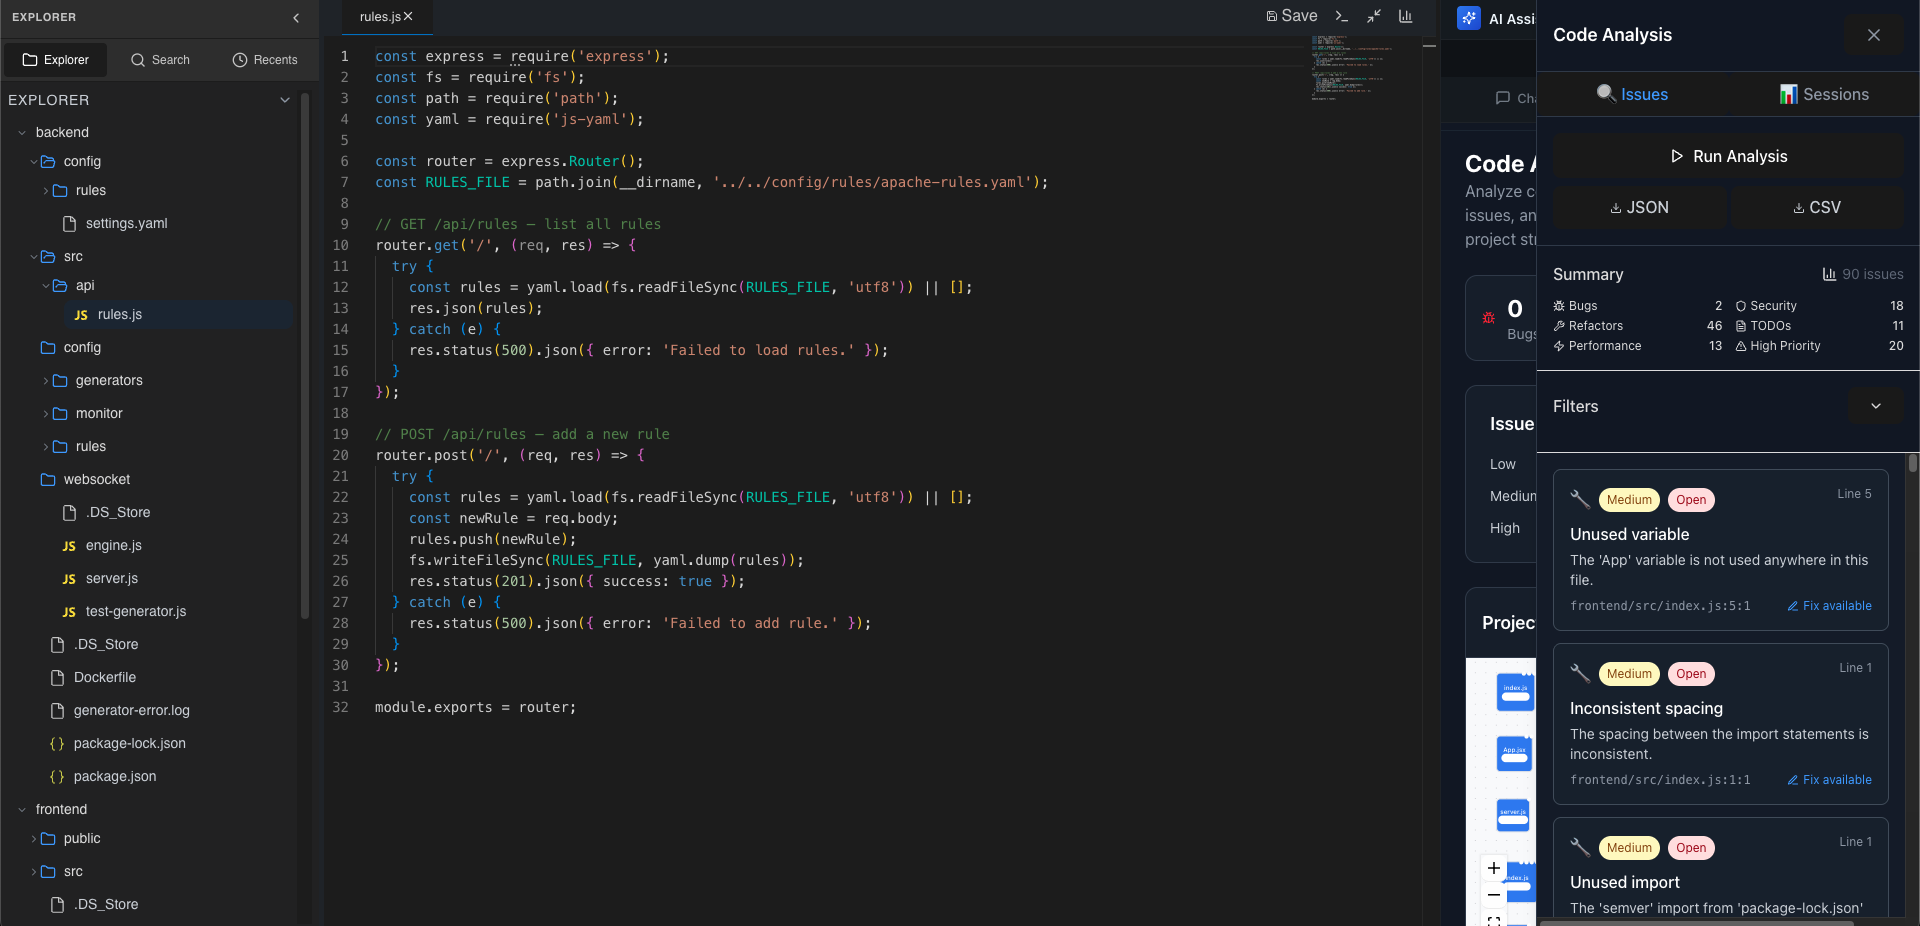Click Run Analysis button
Viewport: 1920px width, 926px height.
1728,156
